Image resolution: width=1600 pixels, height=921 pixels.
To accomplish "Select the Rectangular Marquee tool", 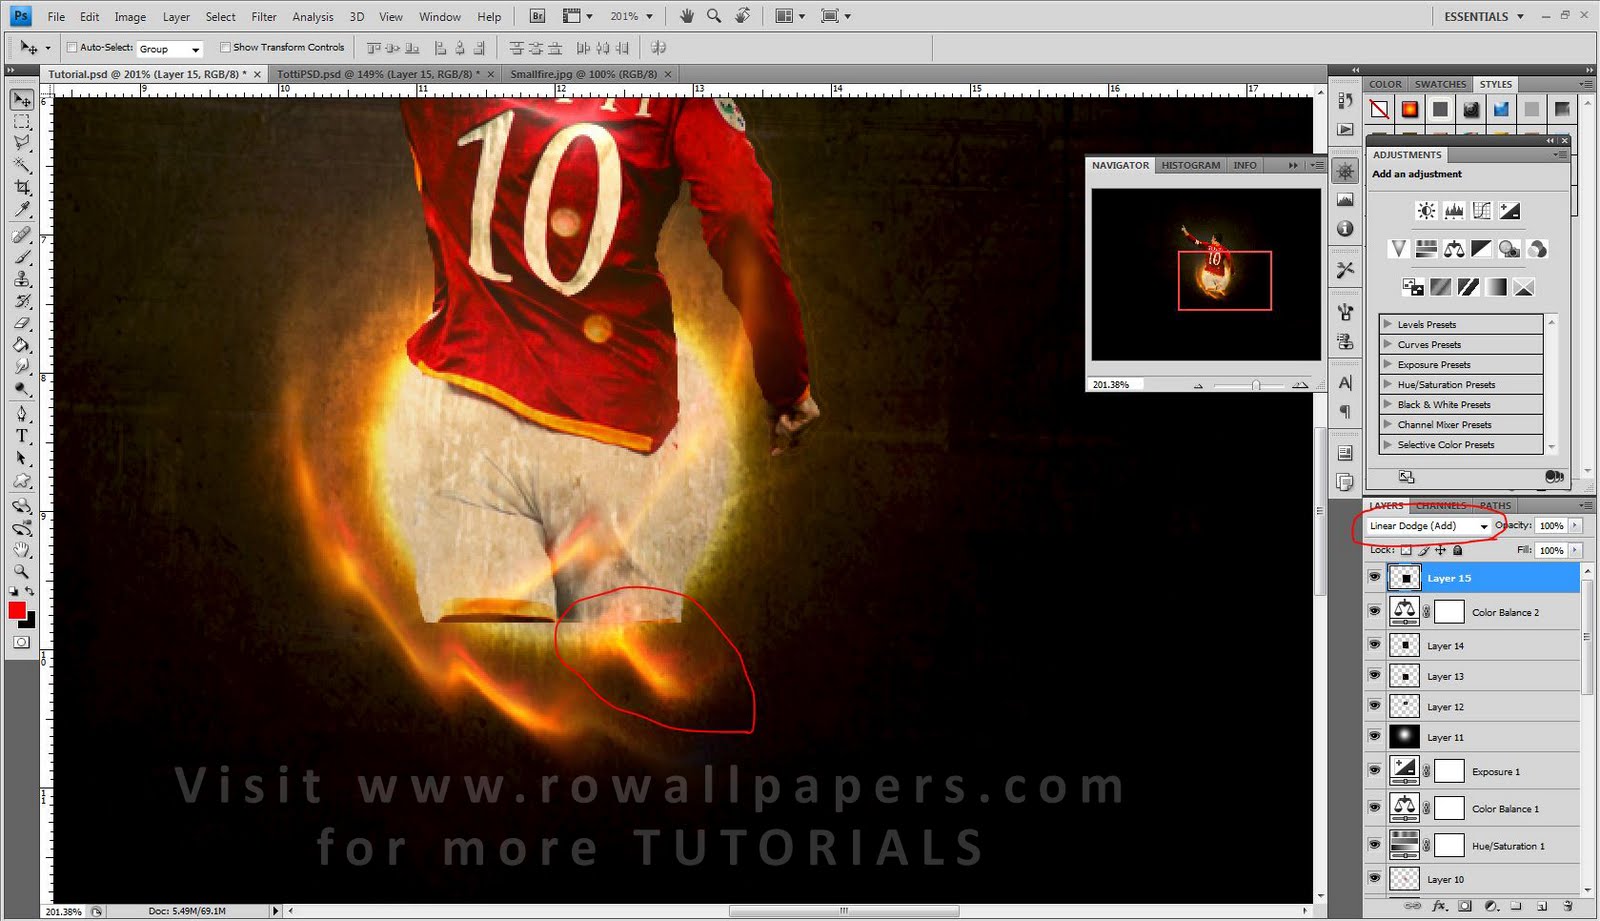I will [x=22, y=122].
